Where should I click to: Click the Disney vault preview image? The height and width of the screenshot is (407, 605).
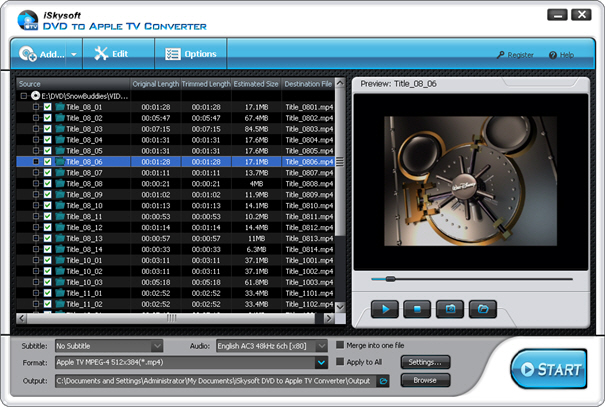tap(470, 181)
